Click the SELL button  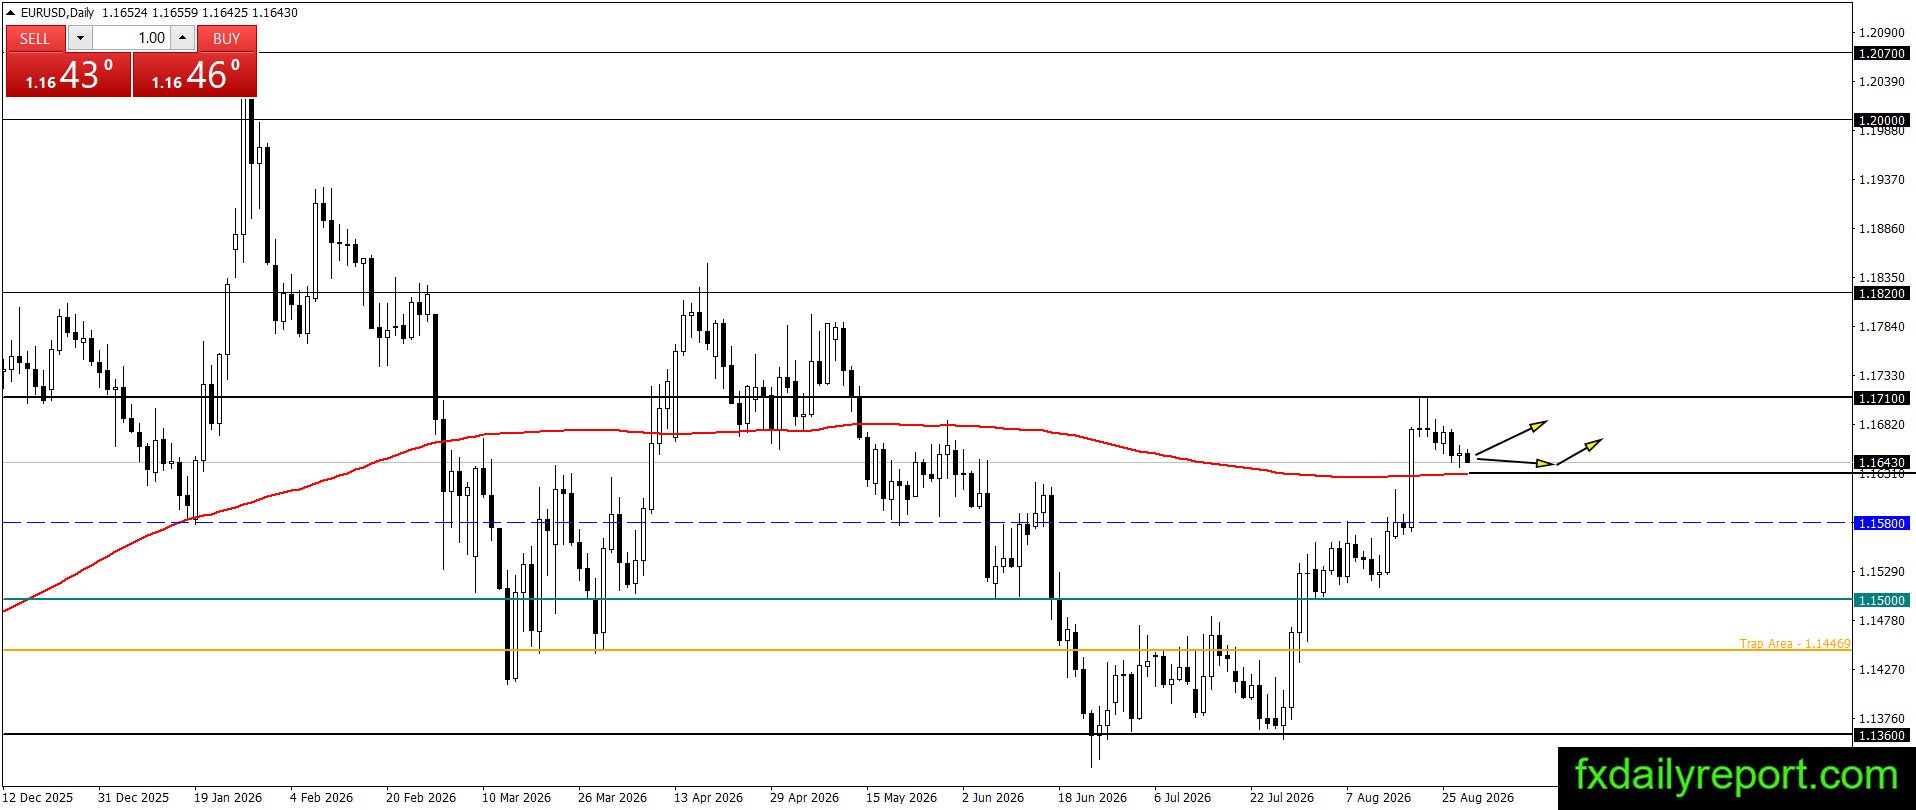click(35, 38)
